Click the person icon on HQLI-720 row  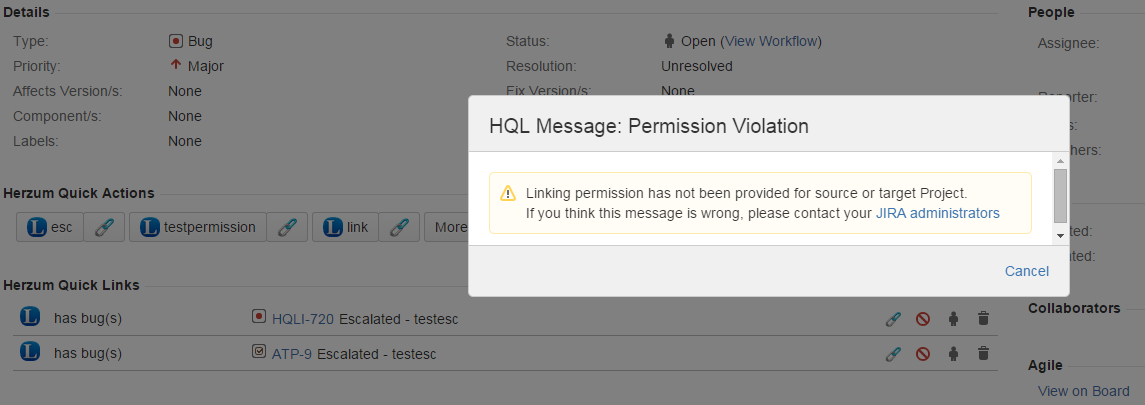(x=953, y=319)
